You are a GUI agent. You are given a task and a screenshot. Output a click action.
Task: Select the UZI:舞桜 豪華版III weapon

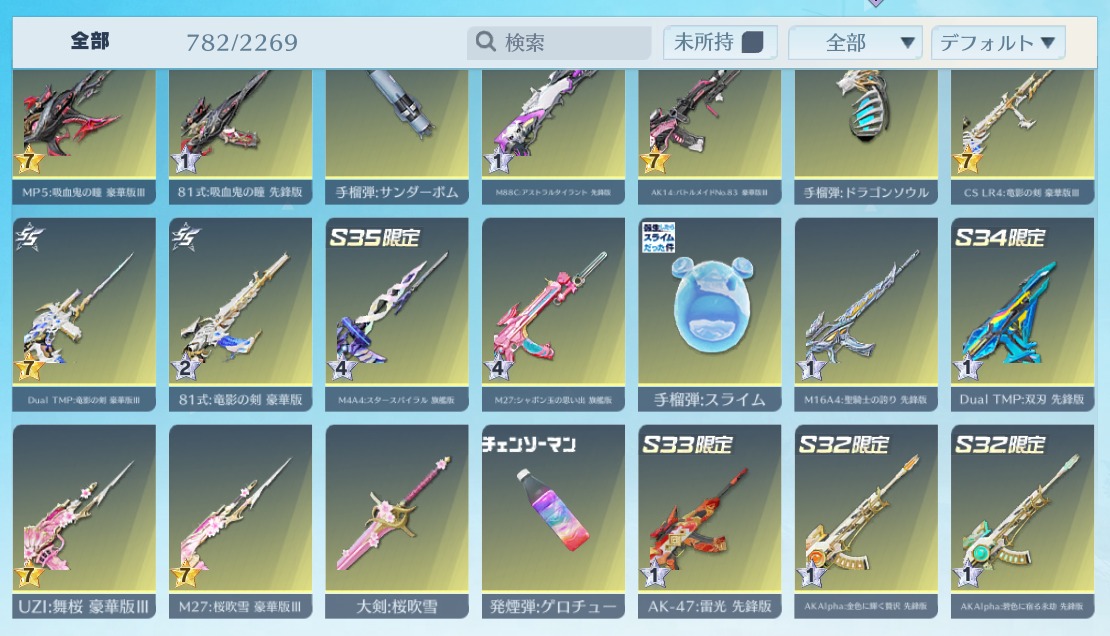coord(84,522)
